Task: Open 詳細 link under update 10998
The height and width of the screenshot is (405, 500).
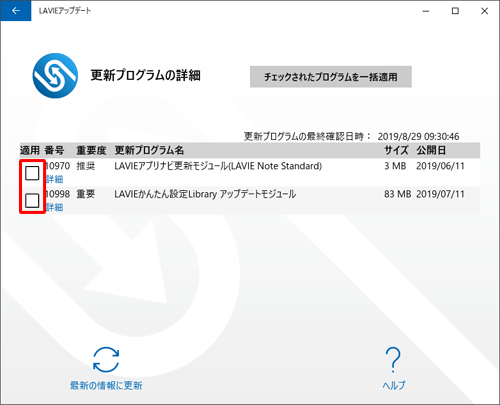Action: [55, 207]
